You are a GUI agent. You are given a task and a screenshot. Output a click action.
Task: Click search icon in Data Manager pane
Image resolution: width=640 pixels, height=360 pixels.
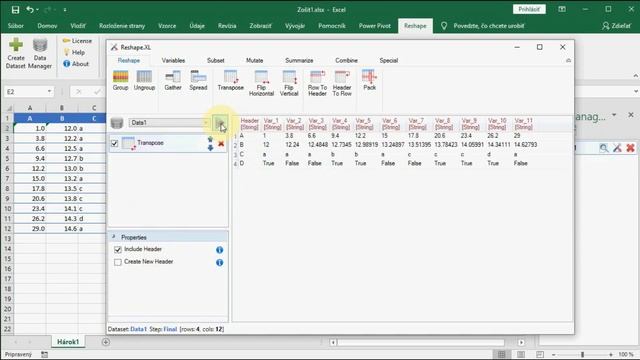(x=604, y=148)
